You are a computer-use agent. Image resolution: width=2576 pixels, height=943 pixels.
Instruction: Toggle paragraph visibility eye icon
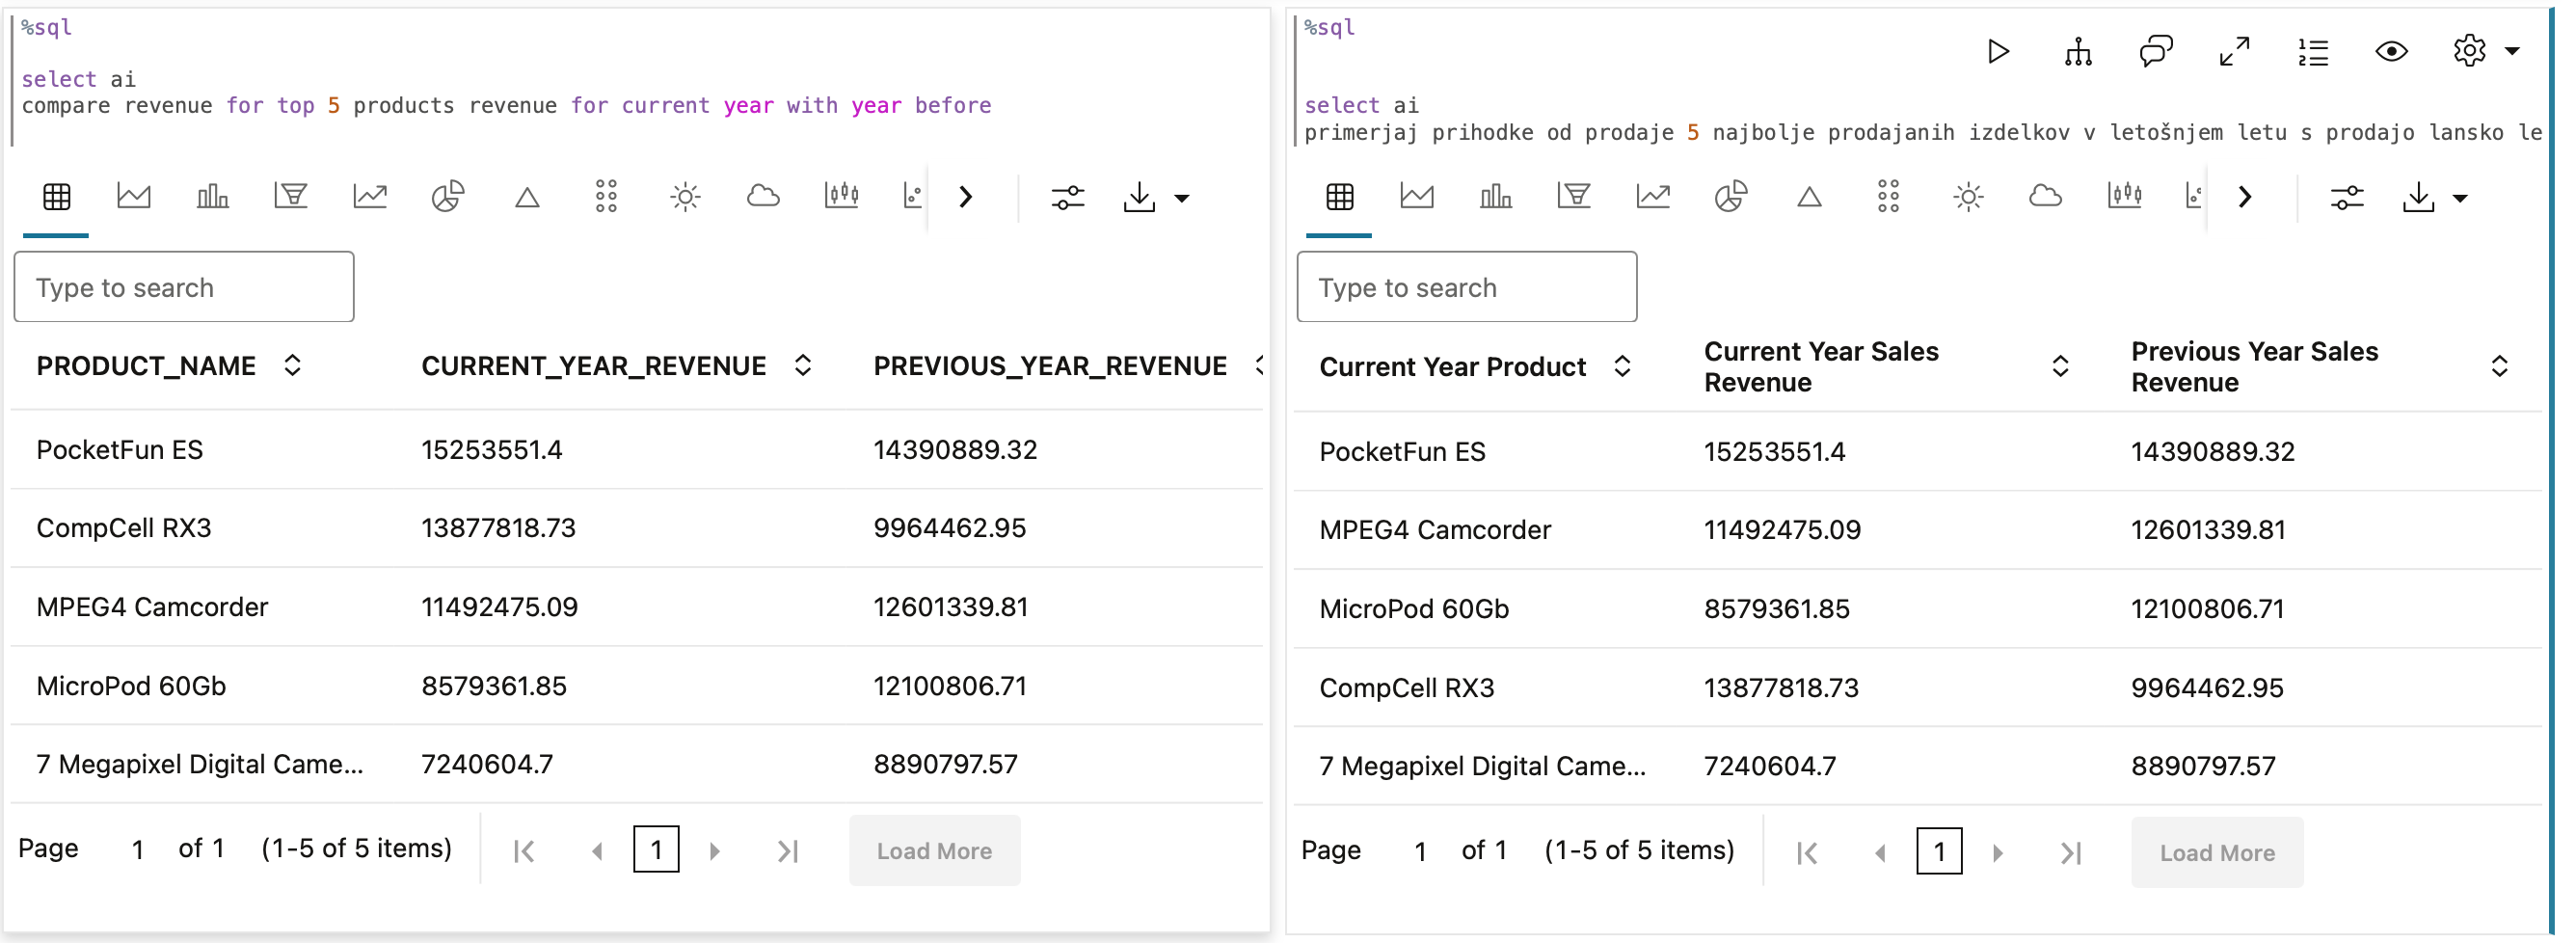point(2392,51)
